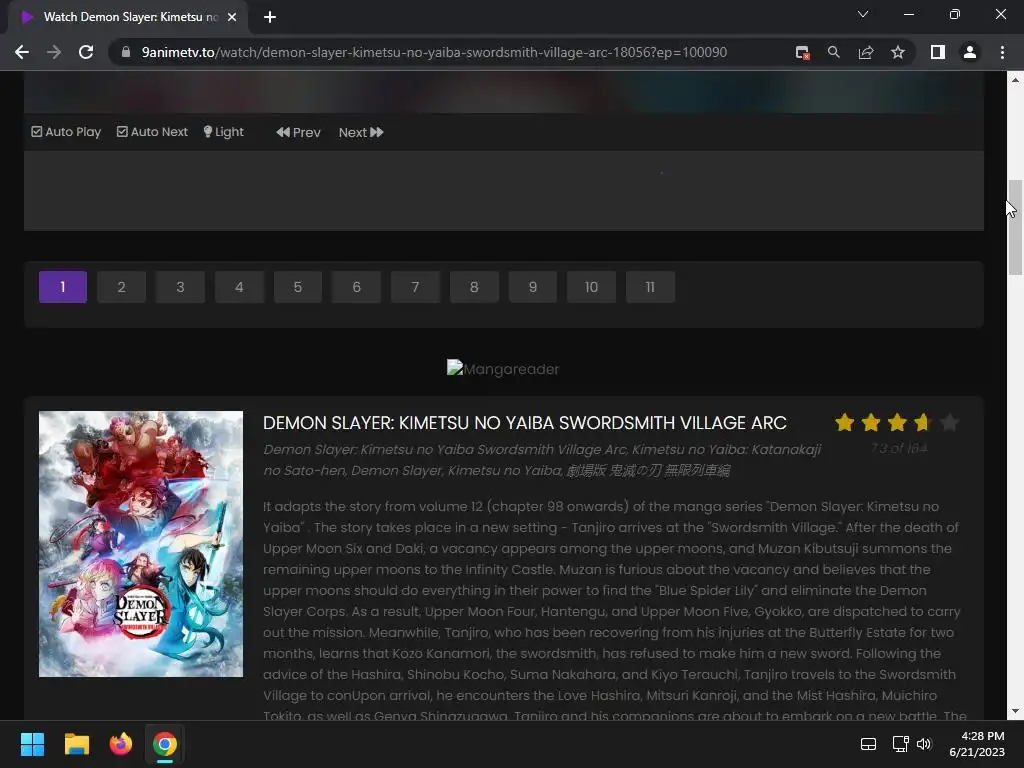Select episode 10
The height and width of the screenshot is (768, 1024).
click(x=592, y=287)
